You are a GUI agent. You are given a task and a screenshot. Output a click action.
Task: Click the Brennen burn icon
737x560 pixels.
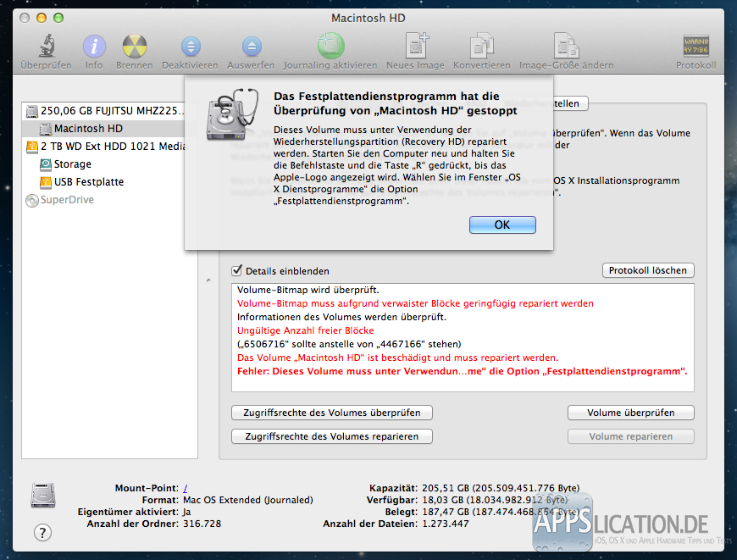(x=134, y=47)
